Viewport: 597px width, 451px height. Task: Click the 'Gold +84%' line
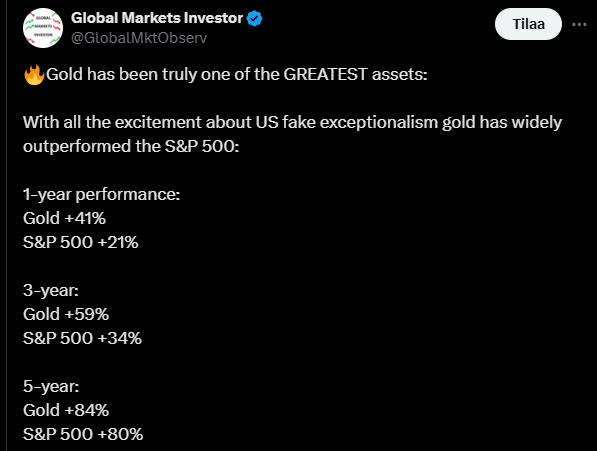(66, 410)
